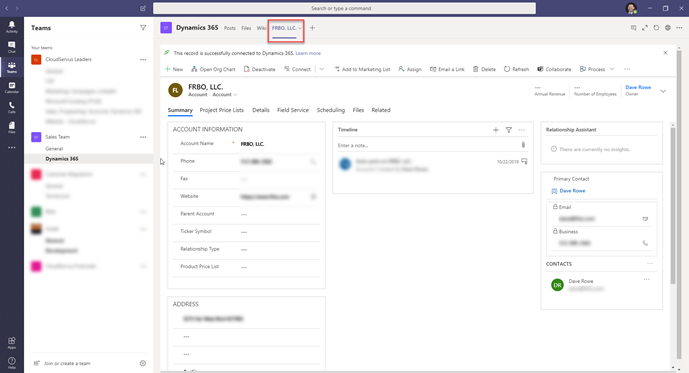Open more options for CloudServus Leaders team
This screenshot has height=373, width=689.
click(x=143, y=59)
